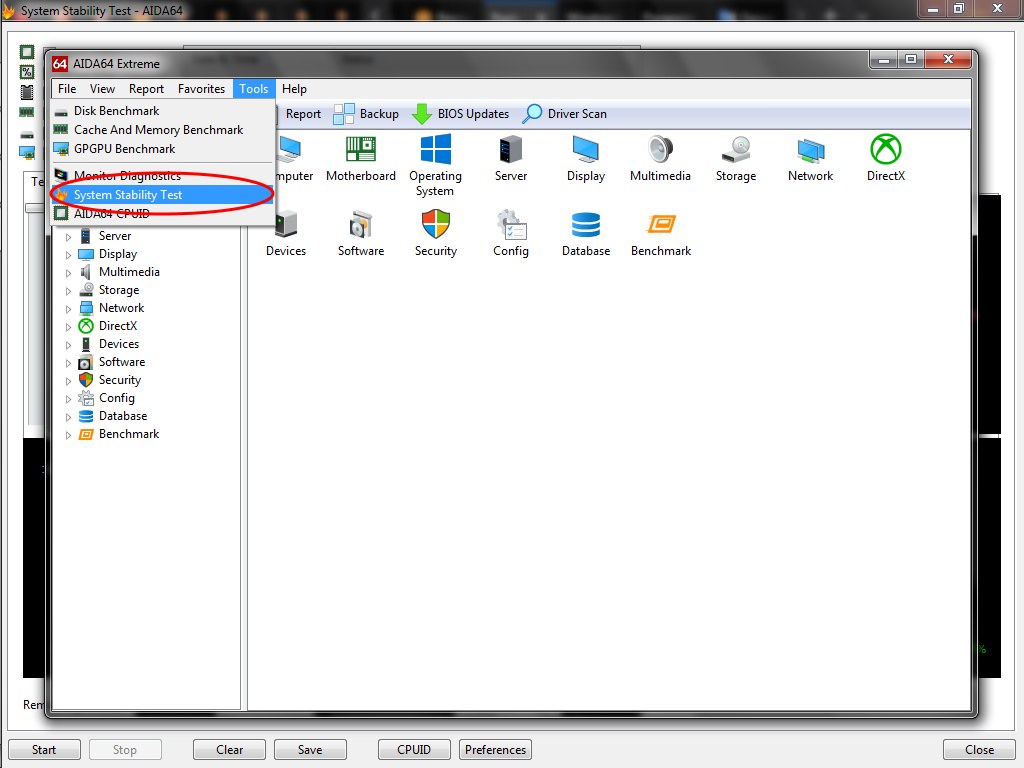The height and width of the screenshot is (768, 1024).
Task: Select DirectX in the sidebar tree
Action: 118,326
